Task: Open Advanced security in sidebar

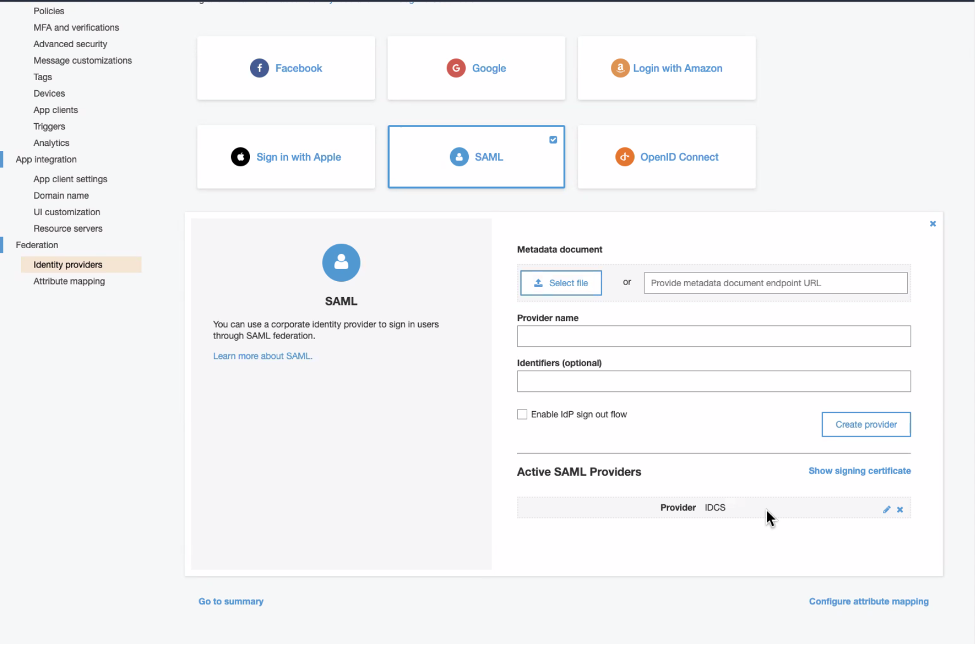Action: 70,44
